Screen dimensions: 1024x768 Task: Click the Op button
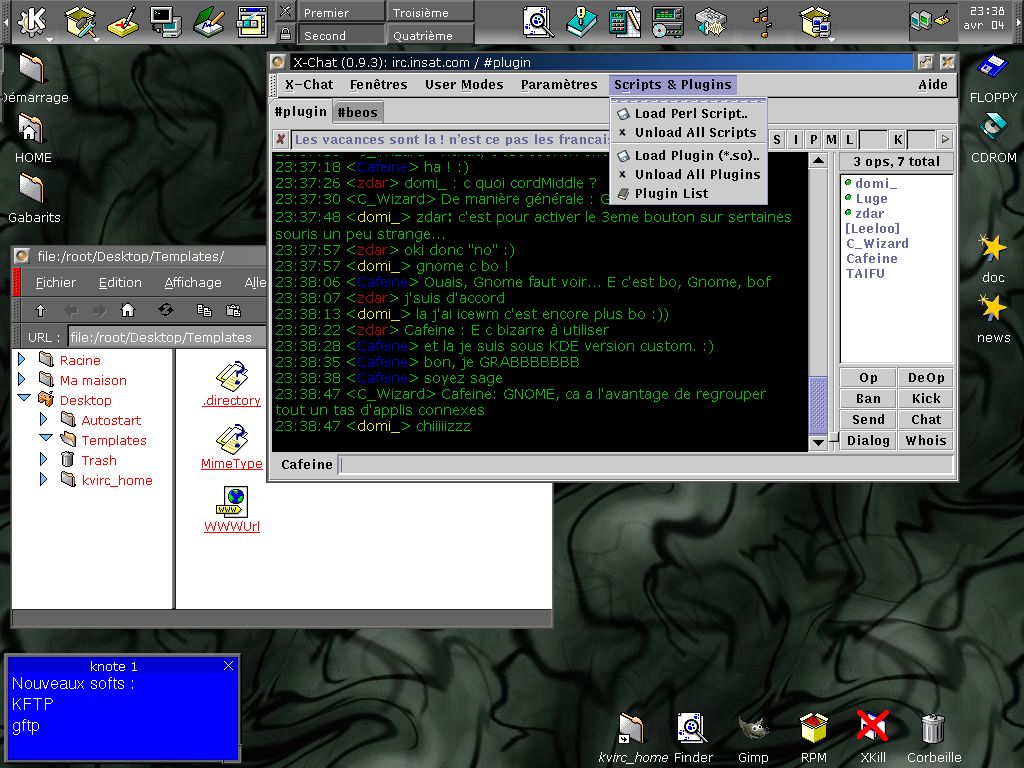[x=868, y=377]
